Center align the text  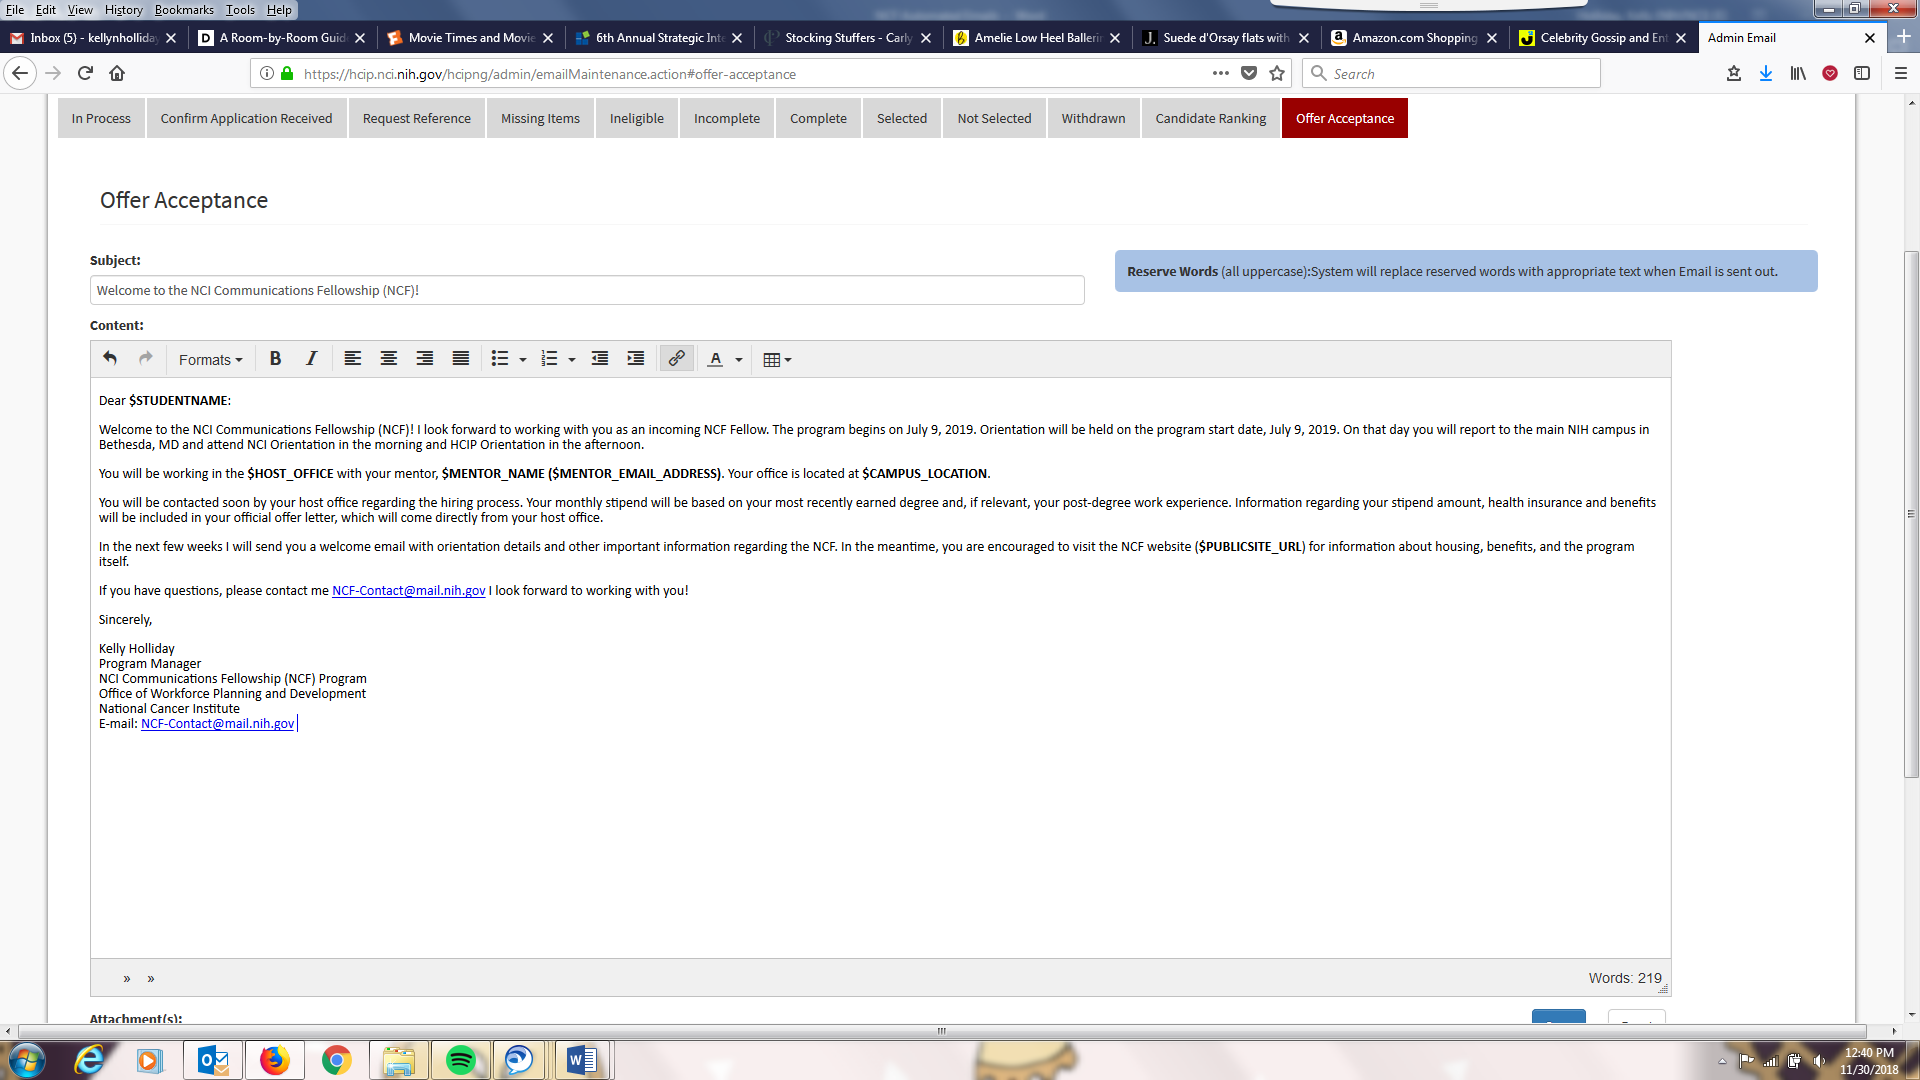point(388,359)
